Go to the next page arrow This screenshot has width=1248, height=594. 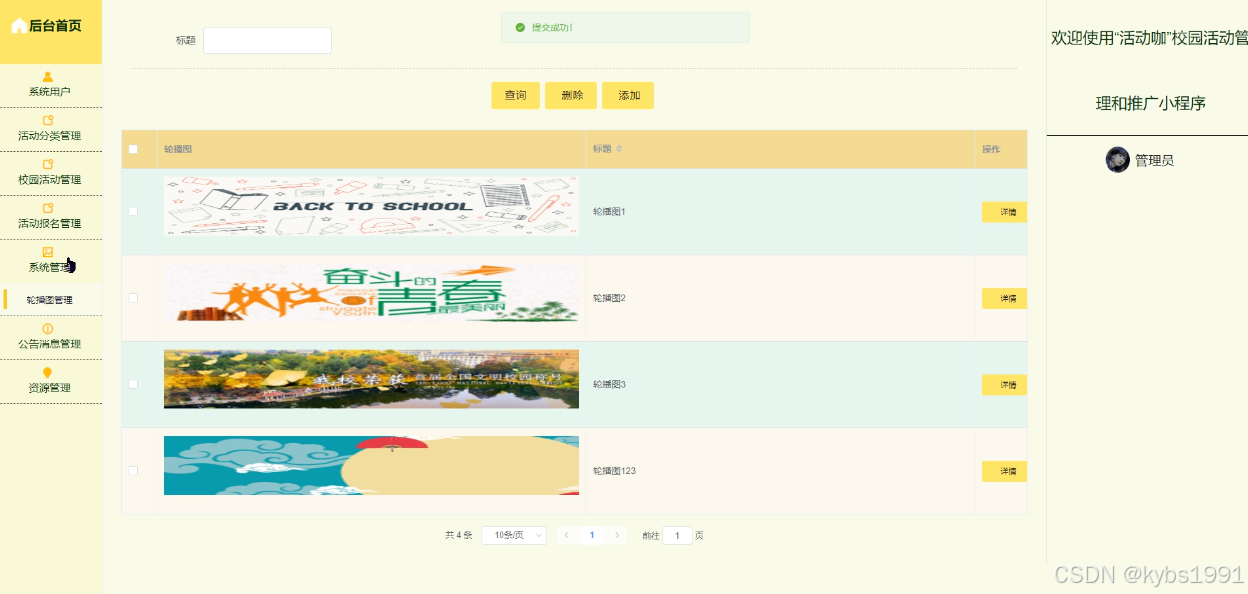[x=617, y=535]
